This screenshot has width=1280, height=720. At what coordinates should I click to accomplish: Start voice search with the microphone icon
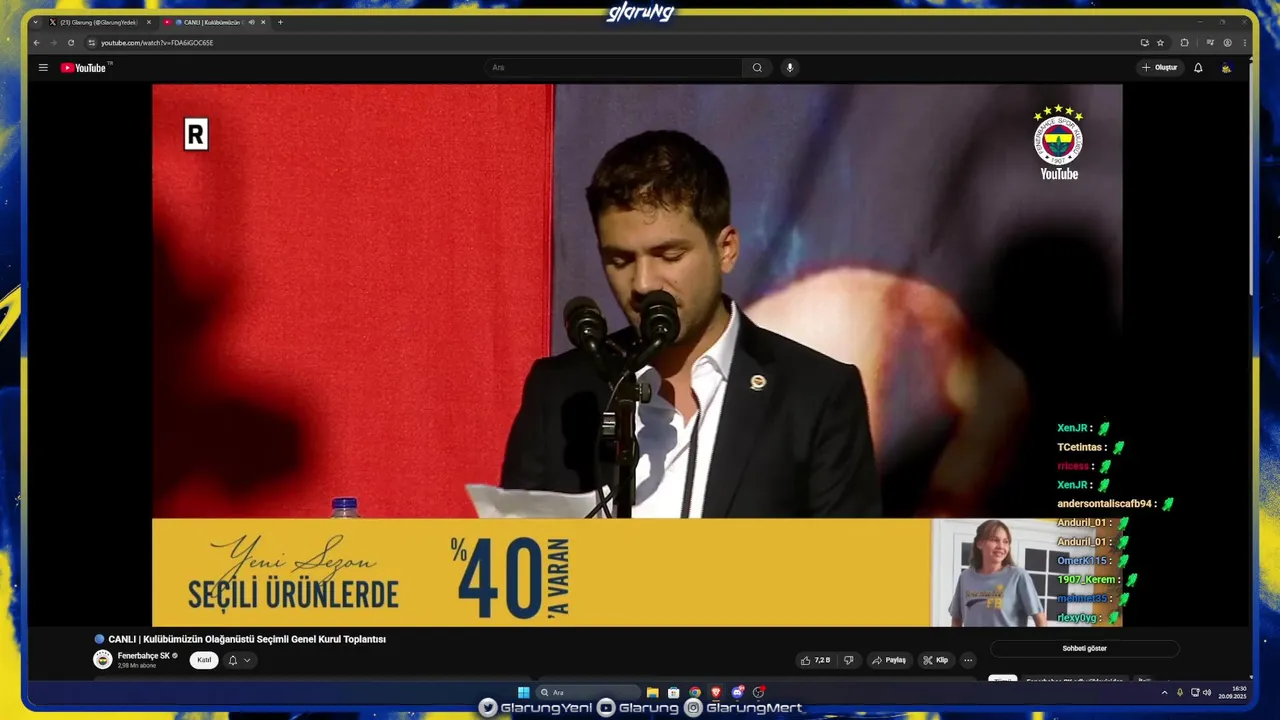click(x=789, y=68)
